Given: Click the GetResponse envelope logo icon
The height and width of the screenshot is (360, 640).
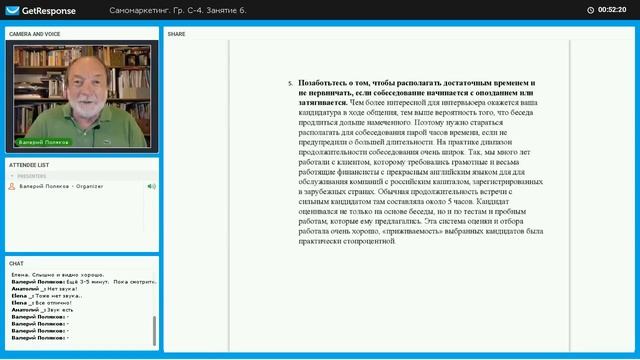Looking at the screenshot, I should click(12, 10).
